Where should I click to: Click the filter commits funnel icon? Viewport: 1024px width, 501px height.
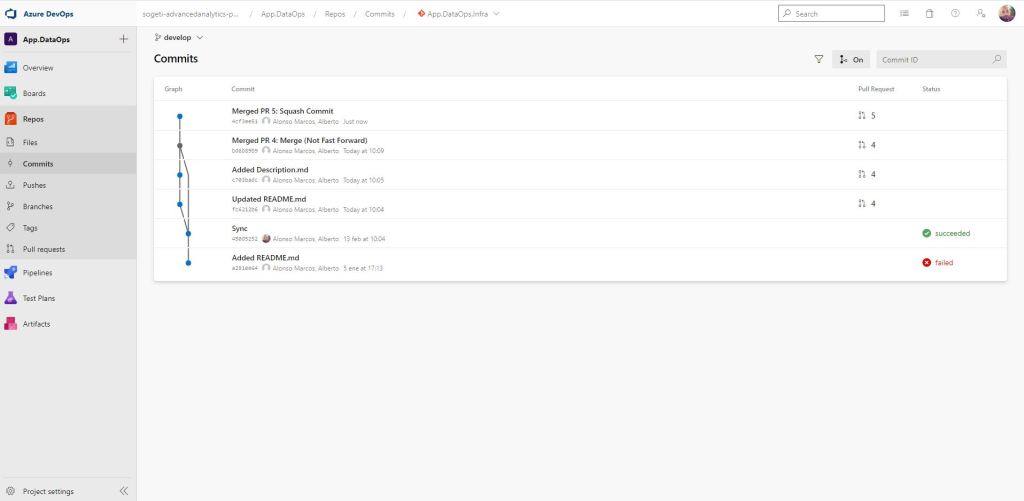click(x=819, y=60)
